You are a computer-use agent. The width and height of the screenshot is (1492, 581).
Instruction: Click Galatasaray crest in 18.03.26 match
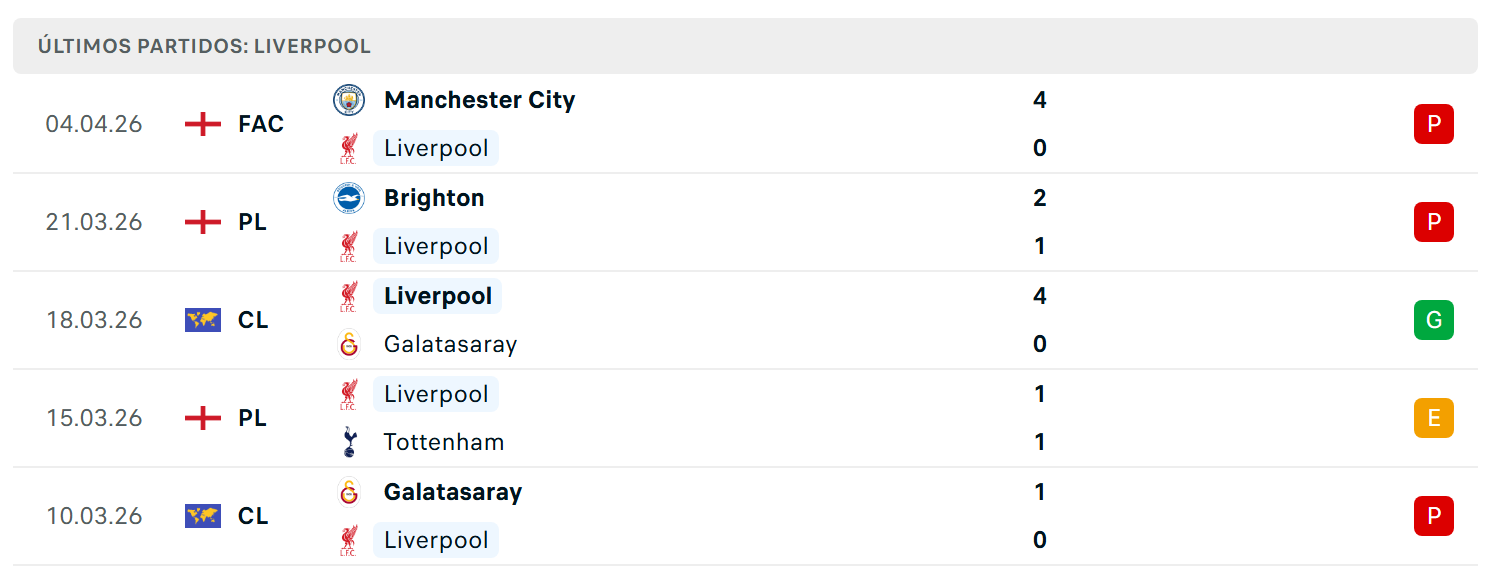pyautogui.click(x=349, y=344)
